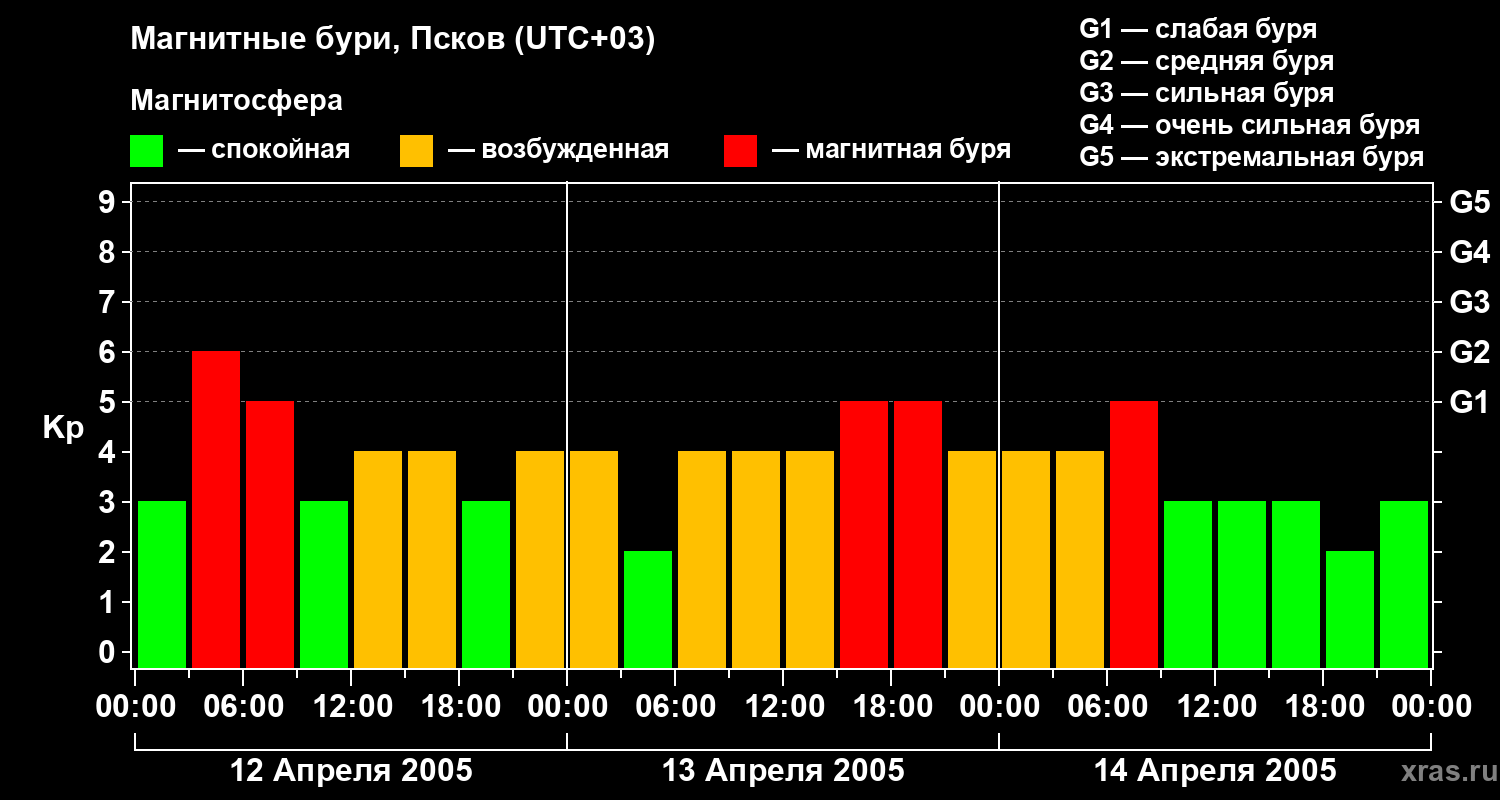Click the 'G1' label on the right axis

1469,402
